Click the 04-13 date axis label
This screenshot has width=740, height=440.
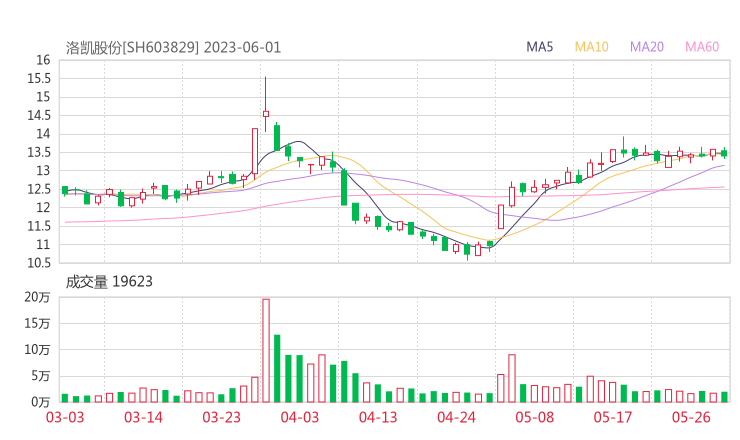point(378,417)
